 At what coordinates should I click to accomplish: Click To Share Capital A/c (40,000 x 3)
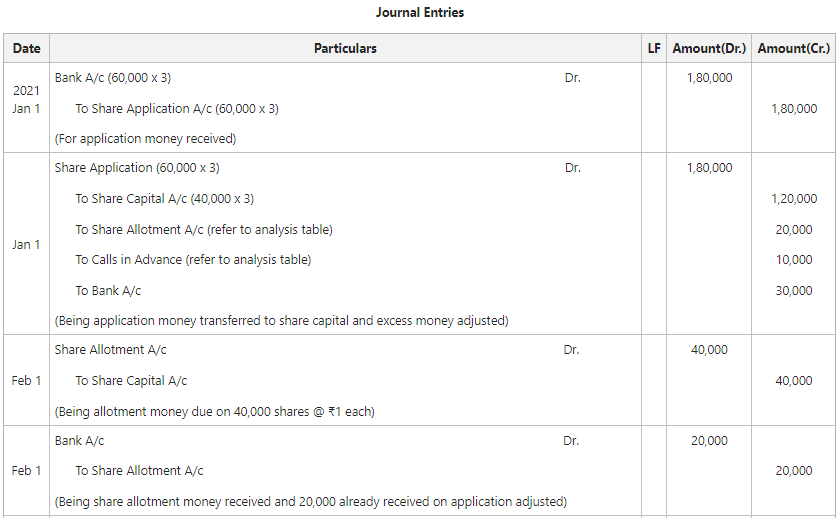[164, 199]
